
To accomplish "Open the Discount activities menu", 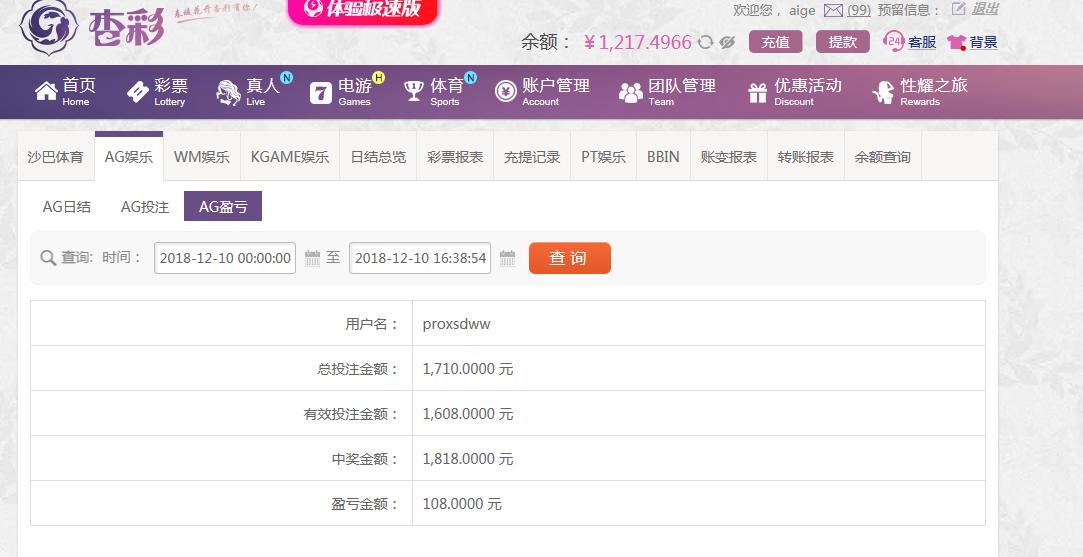I will pos(795,92).
